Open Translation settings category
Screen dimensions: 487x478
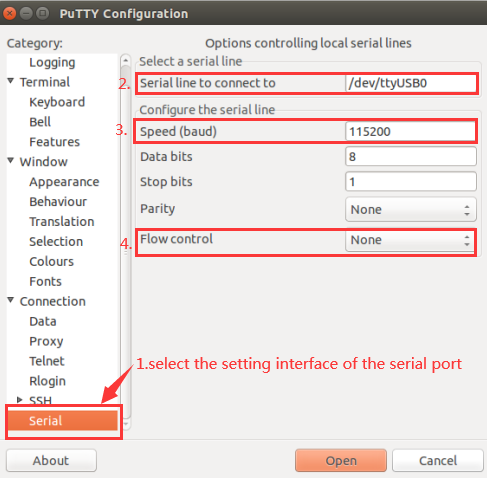62,222
